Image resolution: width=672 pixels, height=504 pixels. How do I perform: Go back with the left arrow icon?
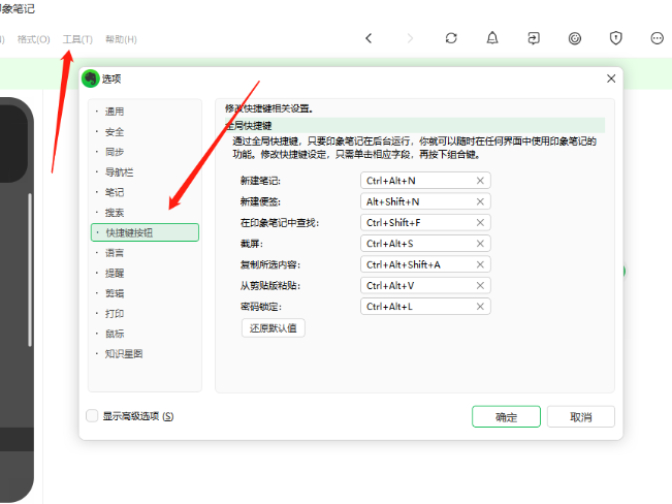pos(369,39)
